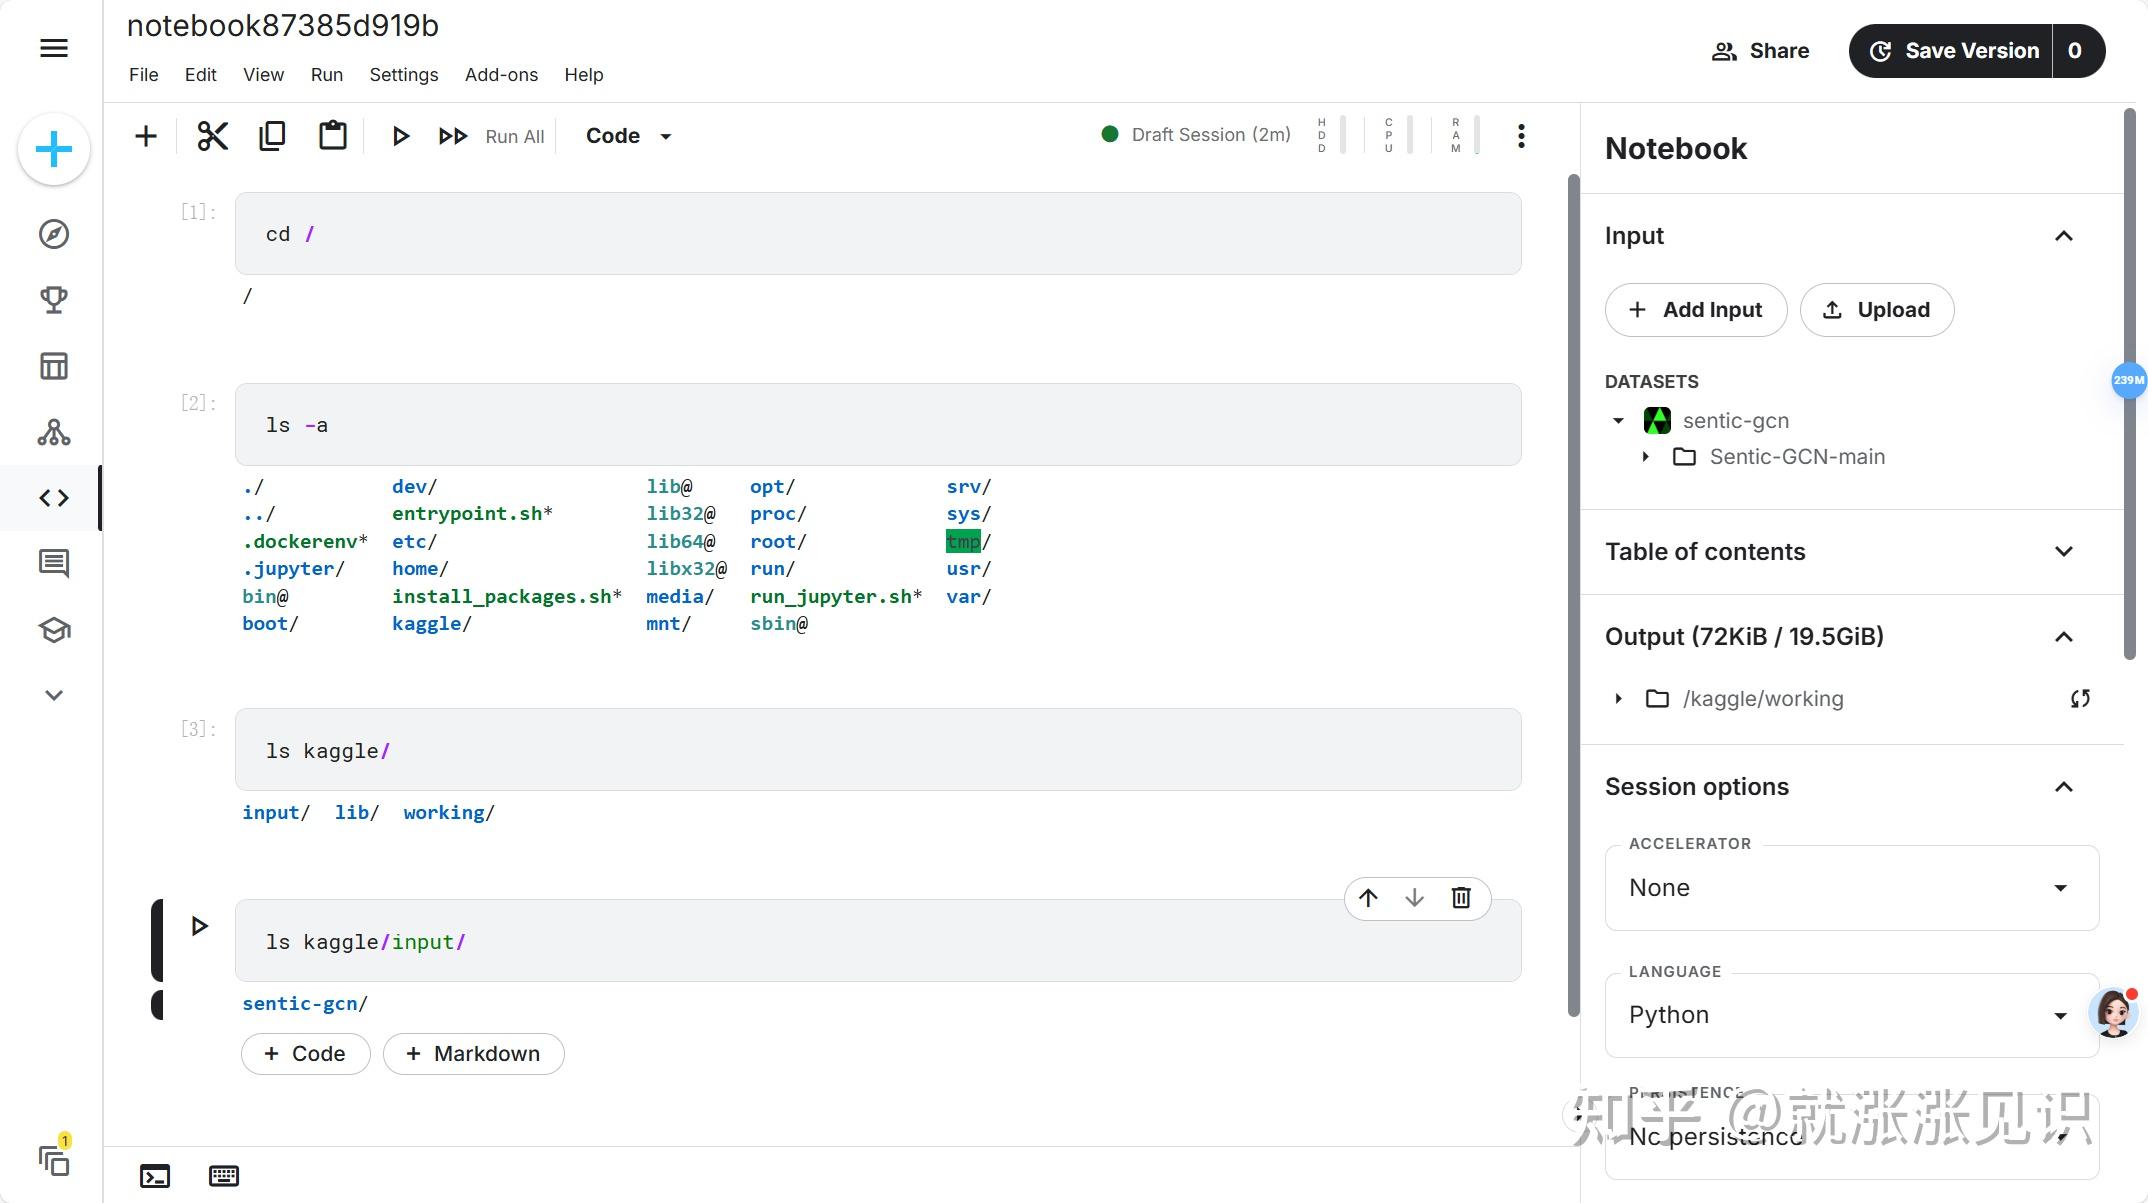Viewport: 2148px width, 1203px height.
Task: Collapse the Input section
Action: 2063,236
